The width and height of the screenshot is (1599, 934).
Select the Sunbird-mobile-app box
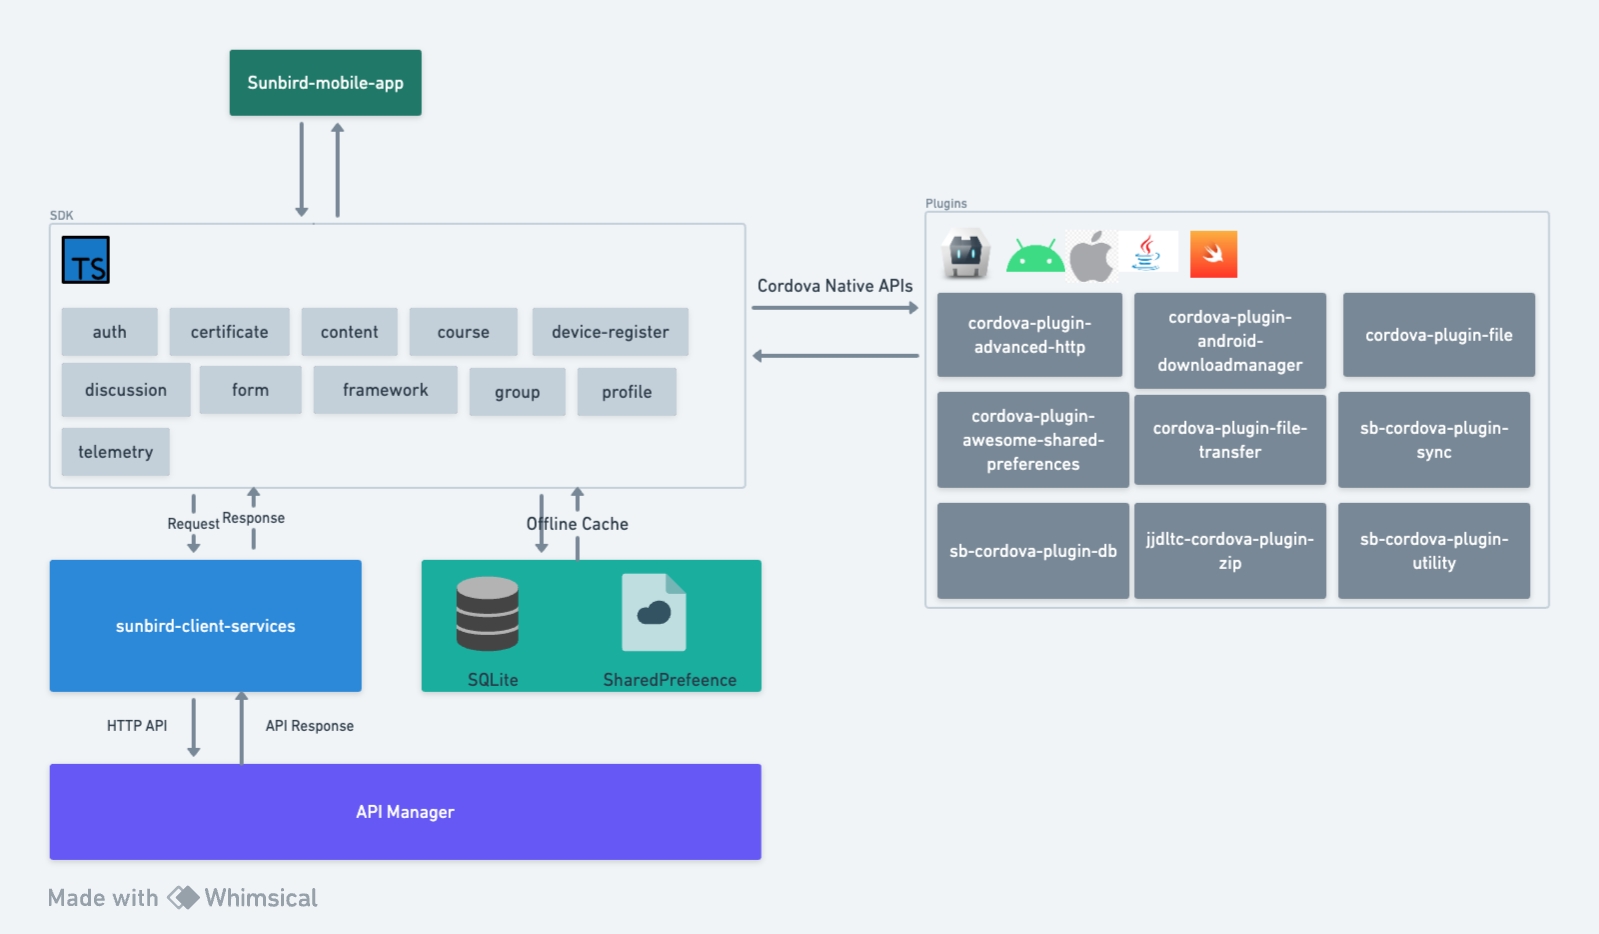325,83
